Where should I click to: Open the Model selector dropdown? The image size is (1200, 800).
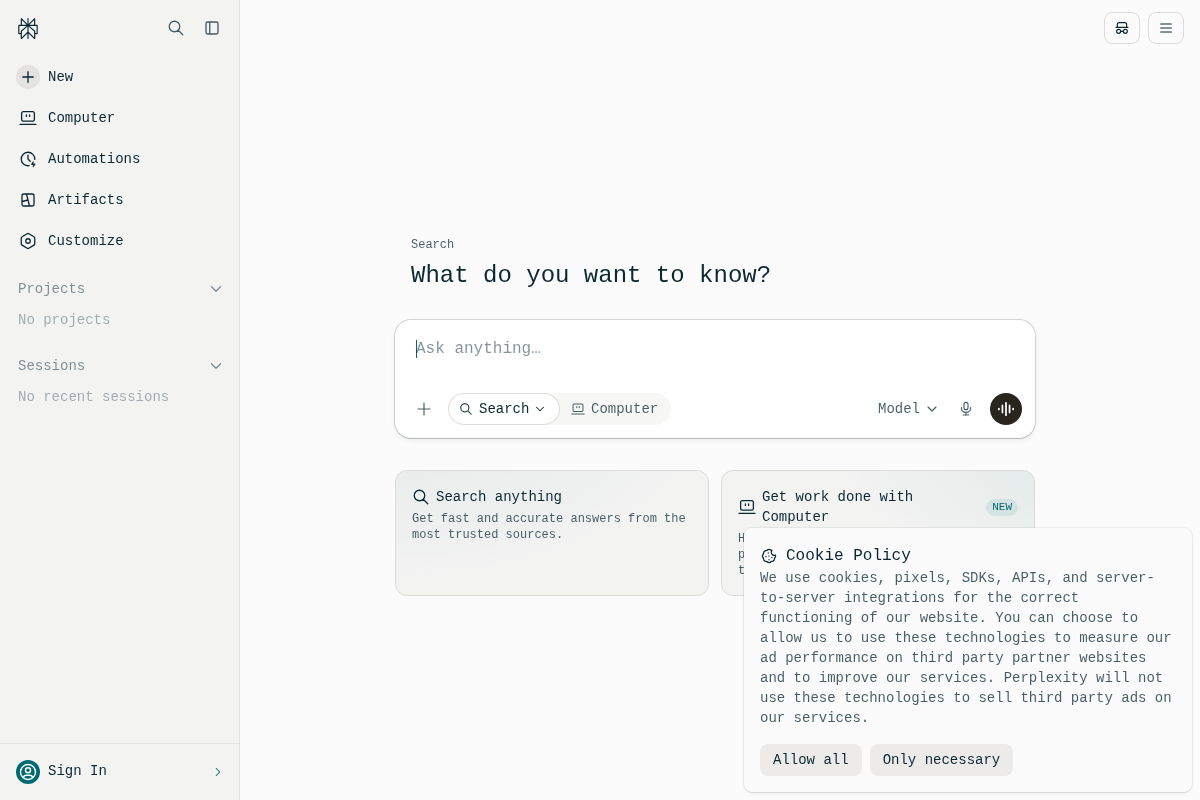pos(908,409)
